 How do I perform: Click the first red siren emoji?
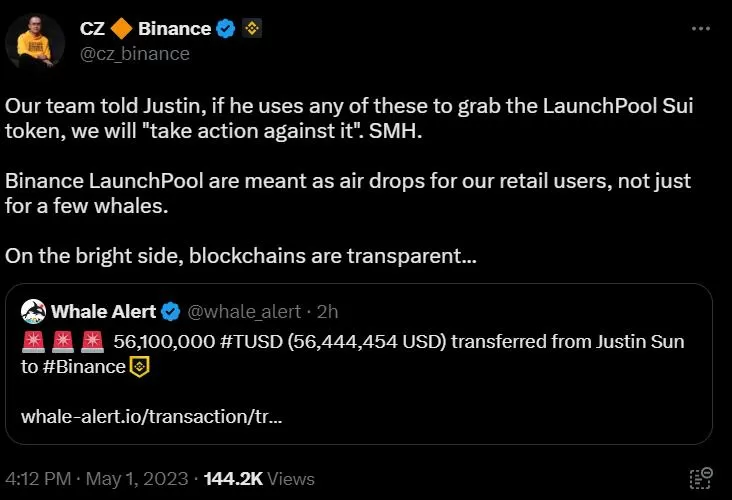(x=32, y=341)
